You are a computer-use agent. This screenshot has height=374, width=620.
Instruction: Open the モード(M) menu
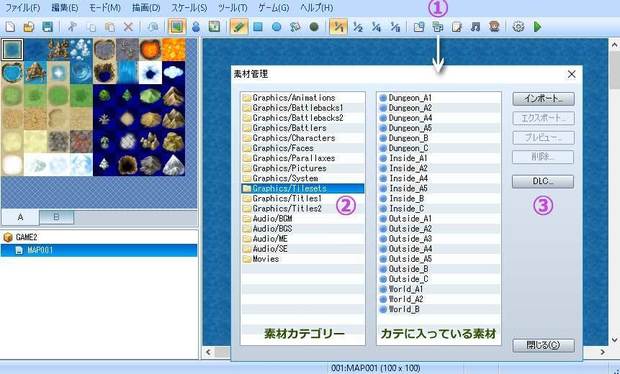coord(104,8)
